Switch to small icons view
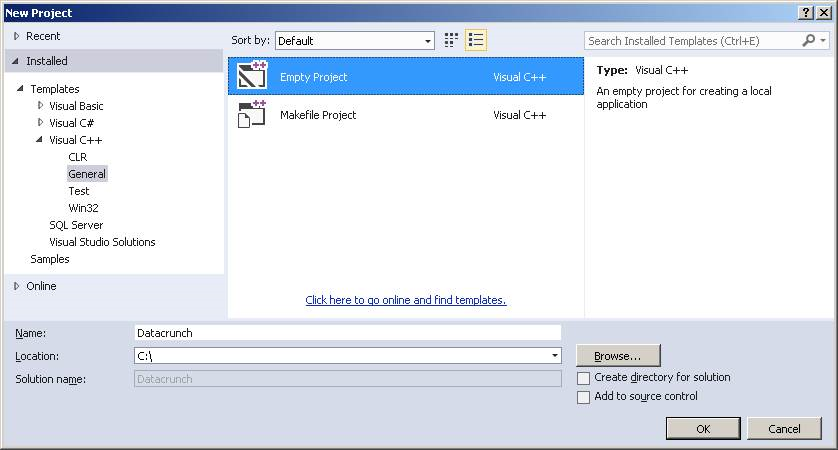Screen dimensions: 838x450 (x=451, y=40)
